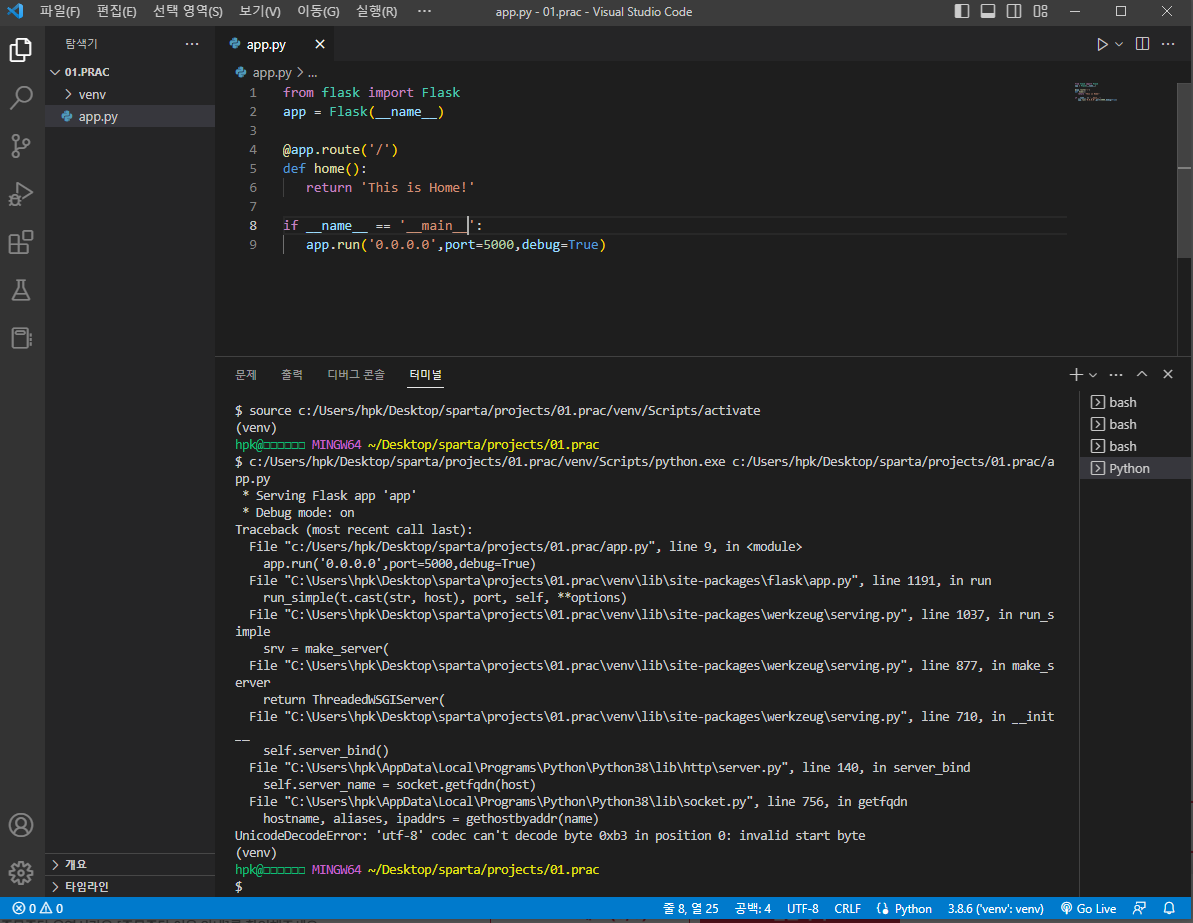This screenshot has width=1193, height=923.
Task: Open the 편집(E) menu
Action: [116, 11]
